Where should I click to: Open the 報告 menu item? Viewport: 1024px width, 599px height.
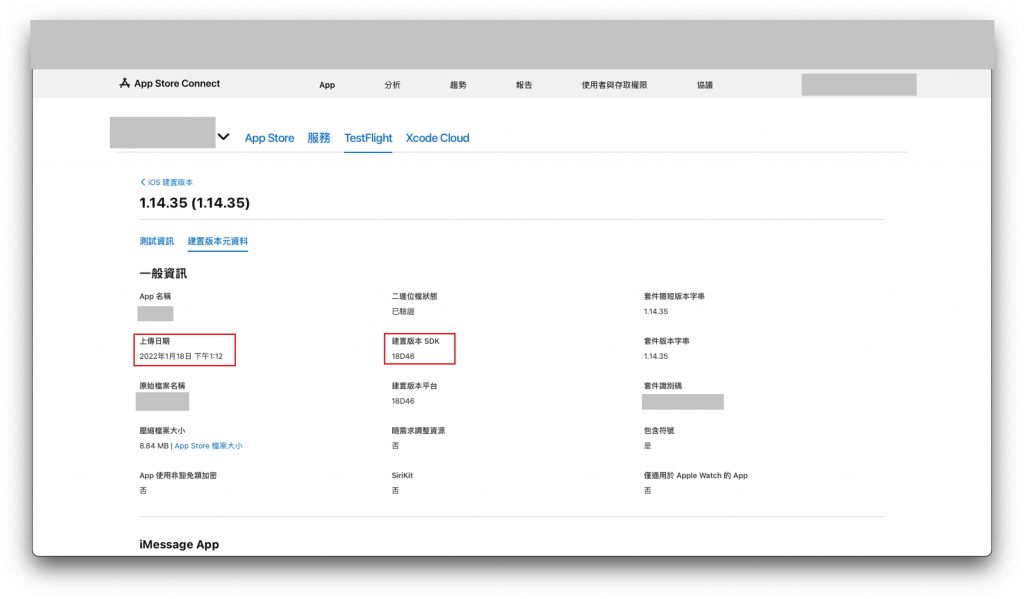tap(524, 85)
